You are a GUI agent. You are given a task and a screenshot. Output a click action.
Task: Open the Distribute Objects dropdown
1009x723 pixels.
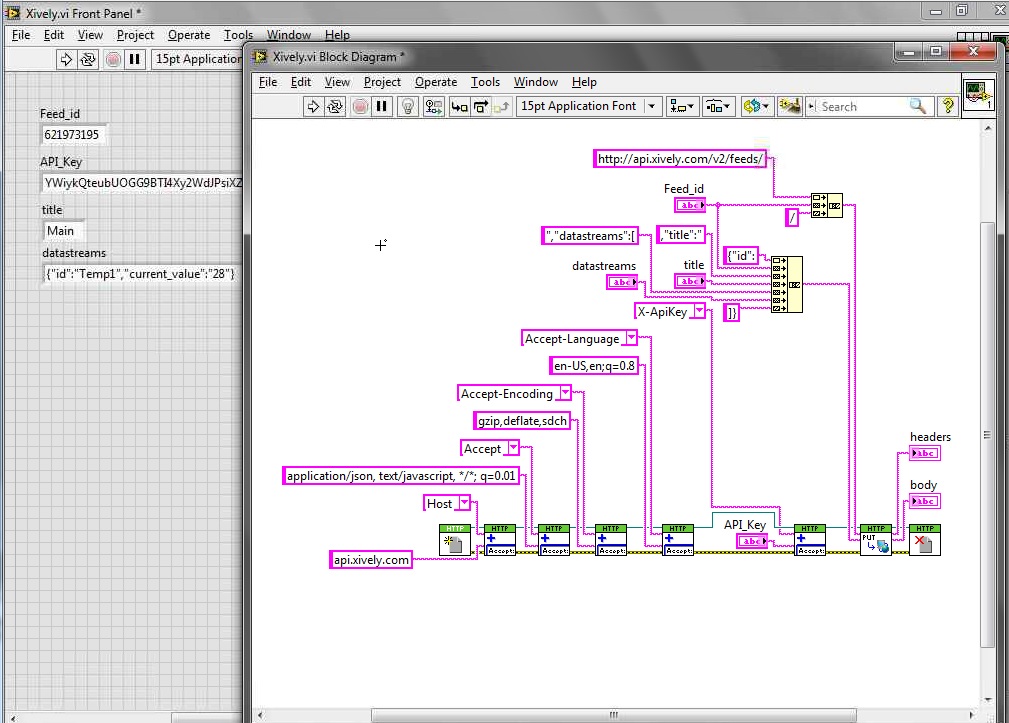718,107
